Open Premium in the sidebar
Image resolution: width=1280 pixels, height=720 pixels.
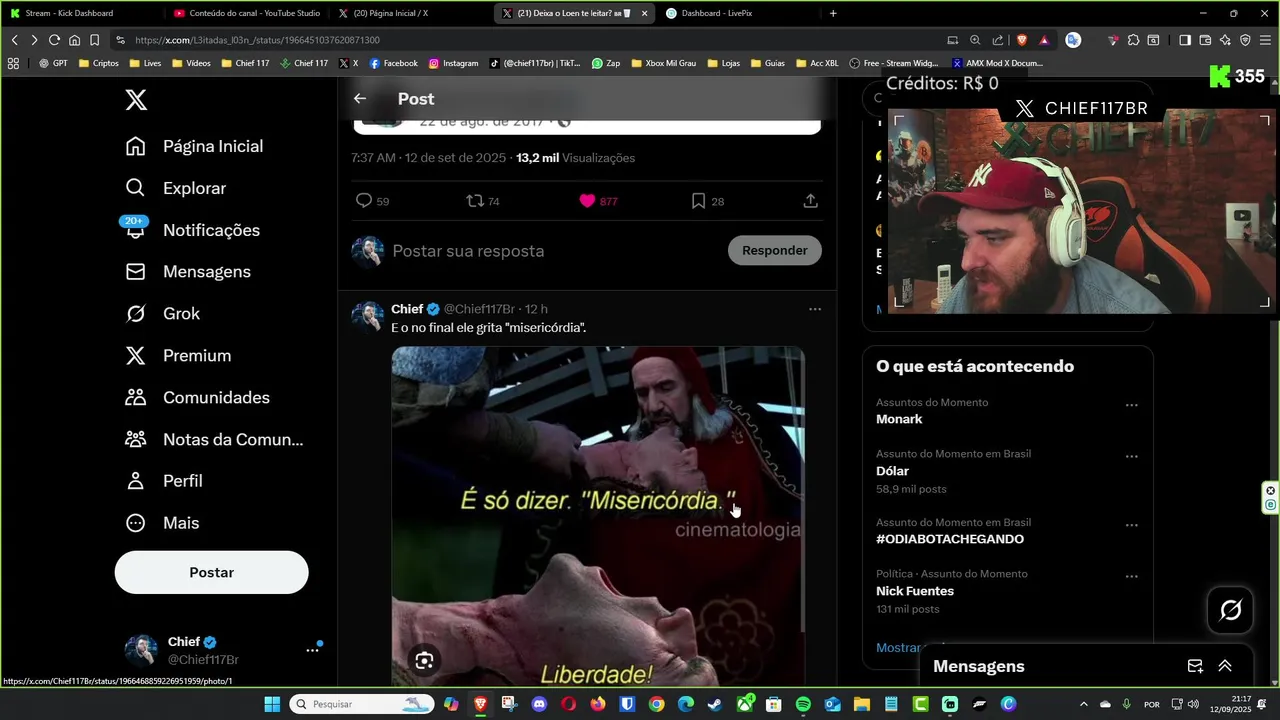(x=177, y=356)
